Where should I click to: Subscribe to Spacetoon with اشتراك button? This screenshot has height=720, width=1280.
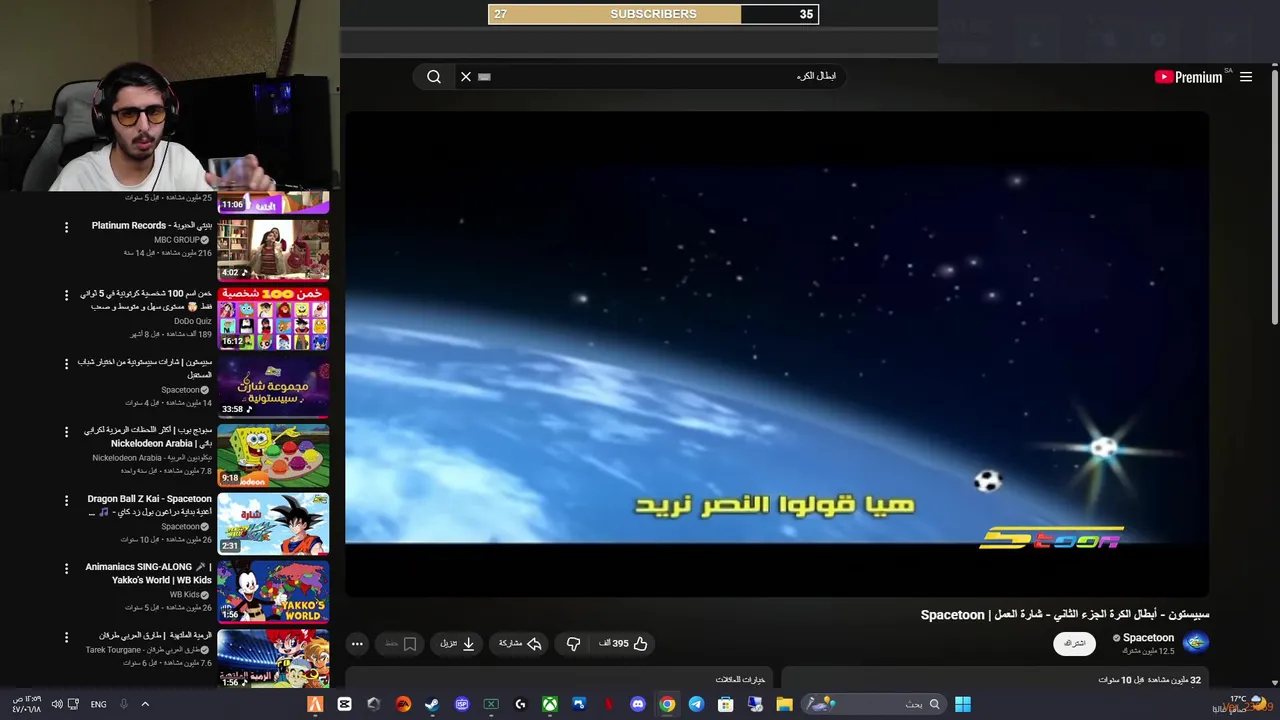[x=1074, y=644]
